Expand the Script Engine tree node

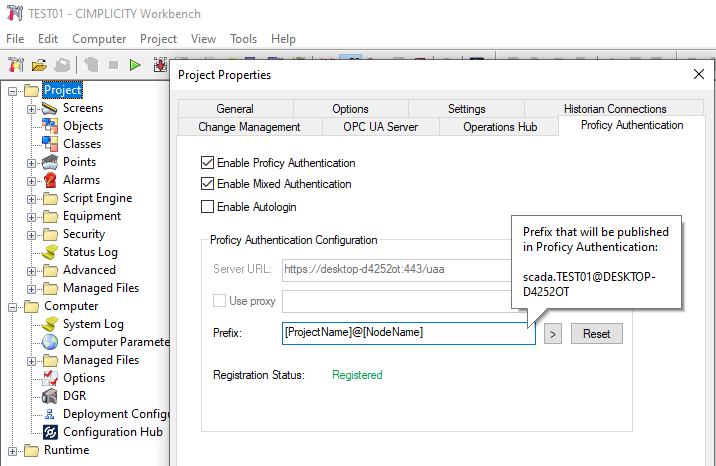click(31, 199)
